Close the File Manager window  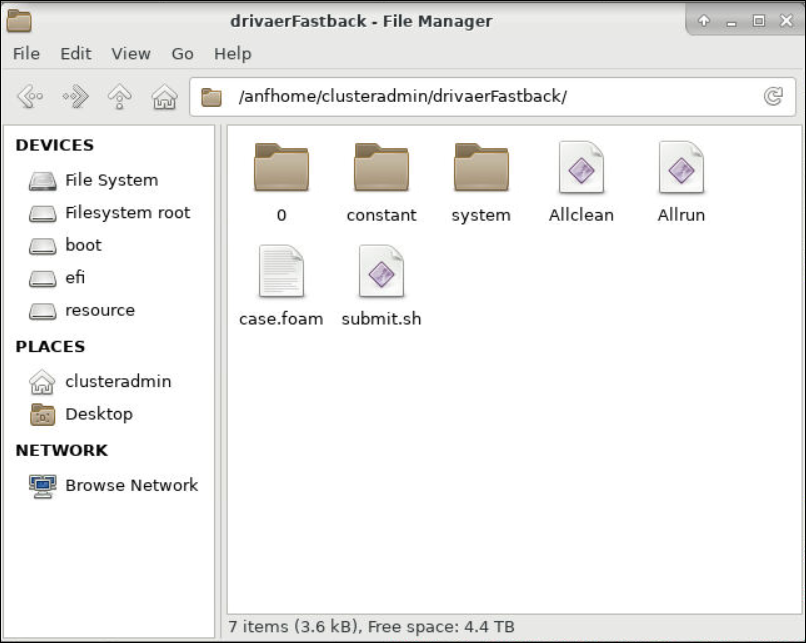coord(786,21)
